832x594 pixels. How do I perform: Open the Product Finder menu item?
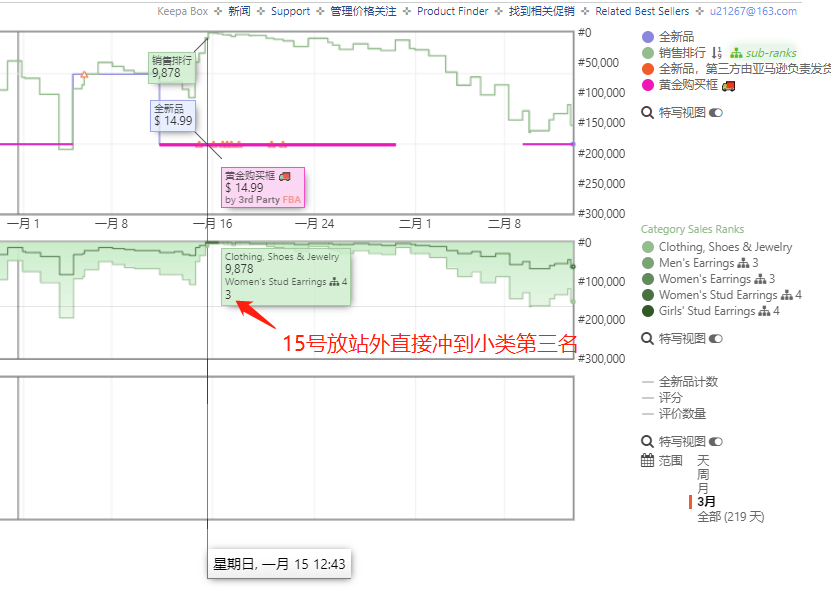point(452,12)
